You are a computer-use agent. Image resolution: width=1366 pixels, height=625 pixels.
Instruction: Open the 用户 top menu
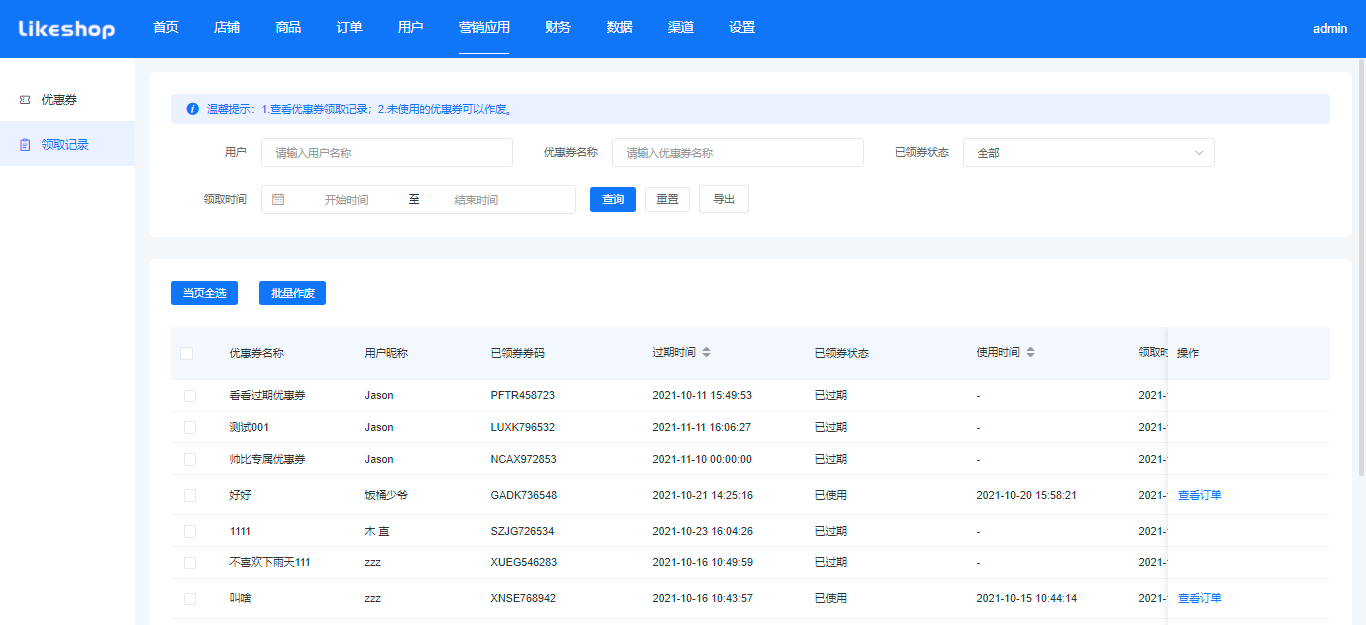(411, 28)
